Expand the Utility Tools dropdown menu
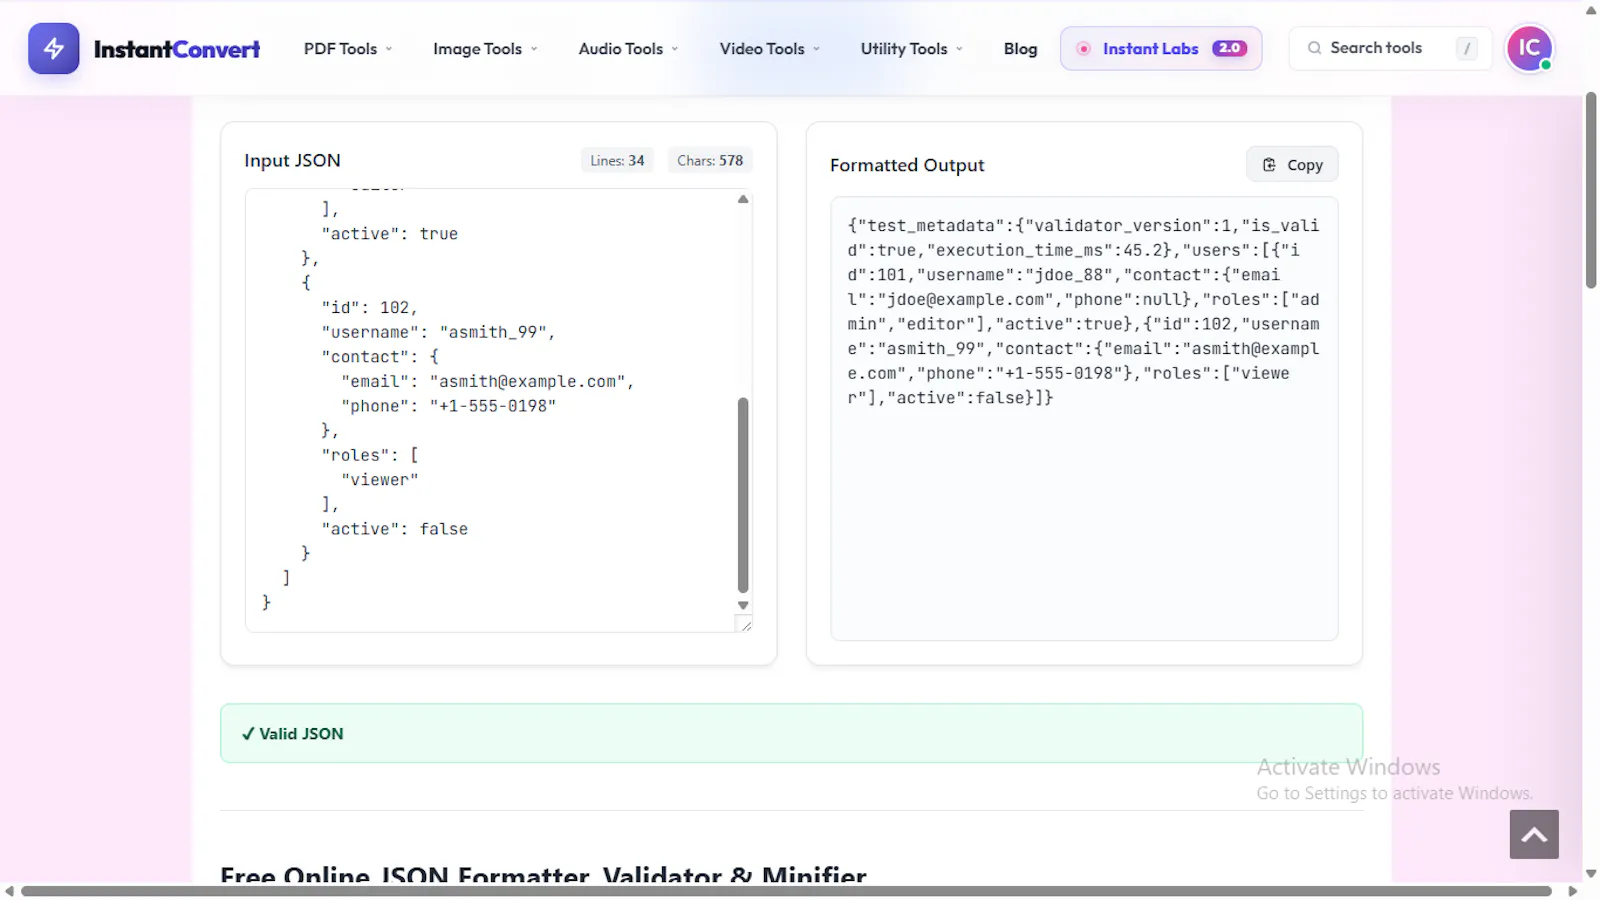The width and height of the screenshot is (1600, 900). 912,49
